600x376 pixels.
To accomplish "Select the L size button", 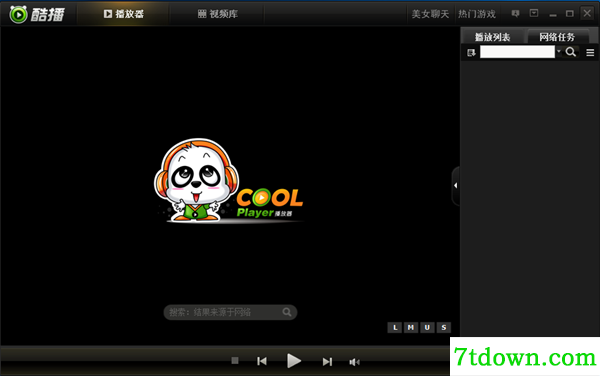I will (395, 327).
